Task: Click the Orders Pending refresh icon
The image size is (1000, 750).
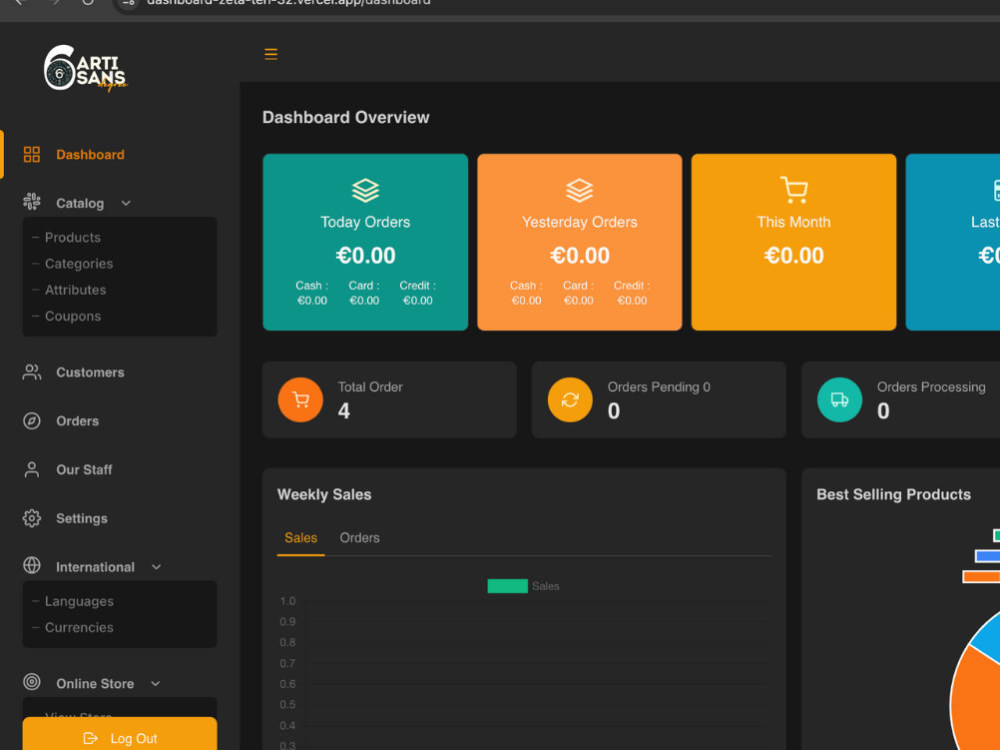Action: point(570,400)
